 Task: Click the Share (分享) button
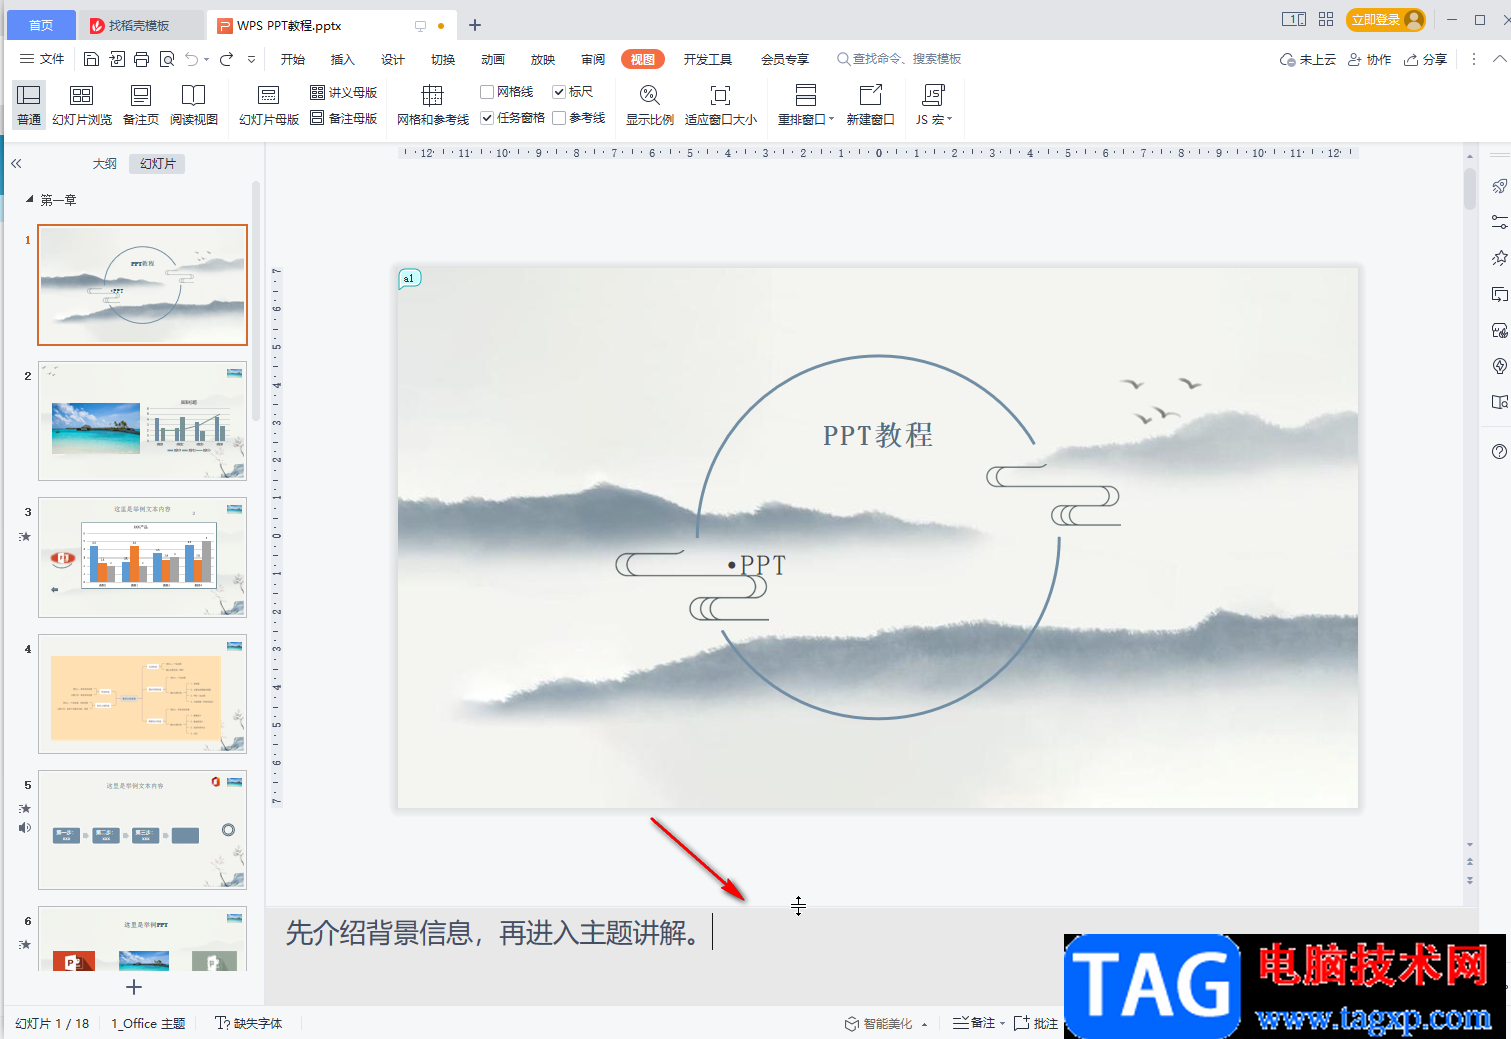click(x=1426, y=59)
